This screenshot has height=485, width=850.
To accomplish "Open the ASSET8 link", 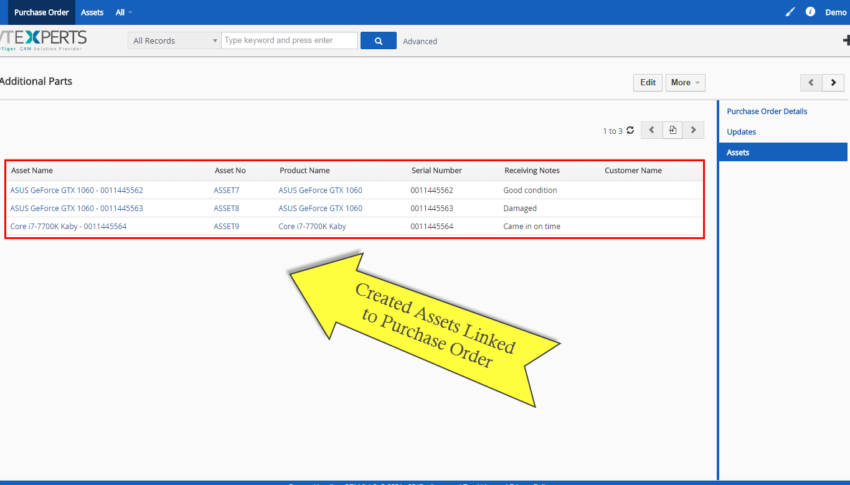I will coord(226,208).
